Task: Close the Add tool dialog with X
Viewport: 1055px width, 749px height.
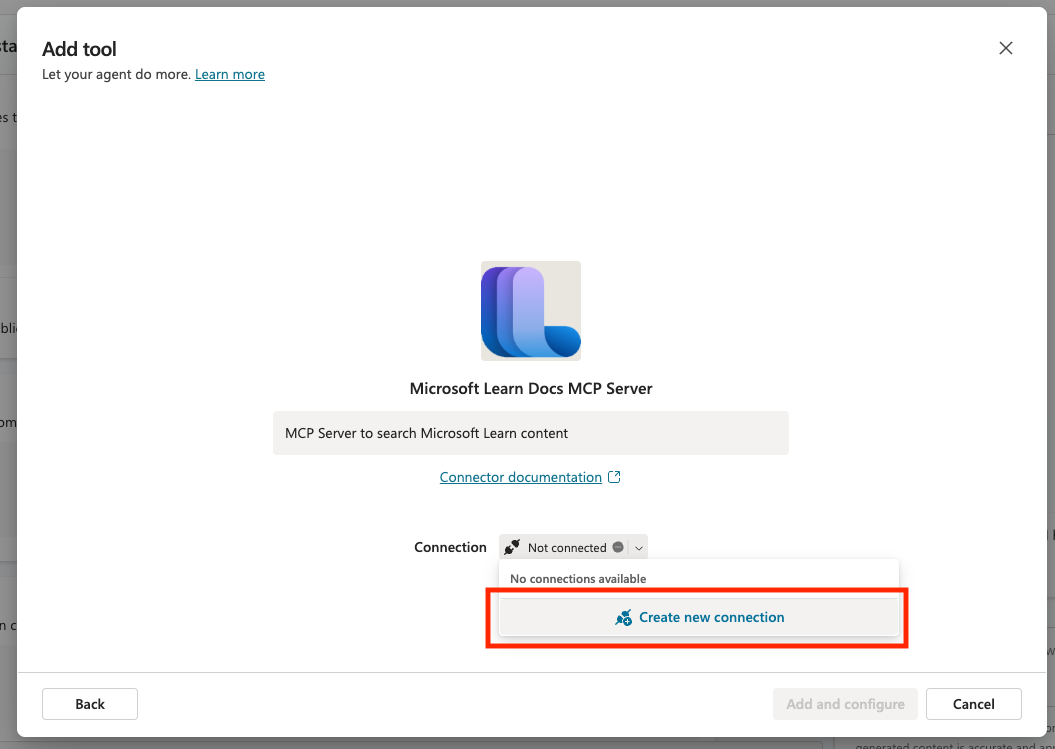Action: [x=1005, y=48]
